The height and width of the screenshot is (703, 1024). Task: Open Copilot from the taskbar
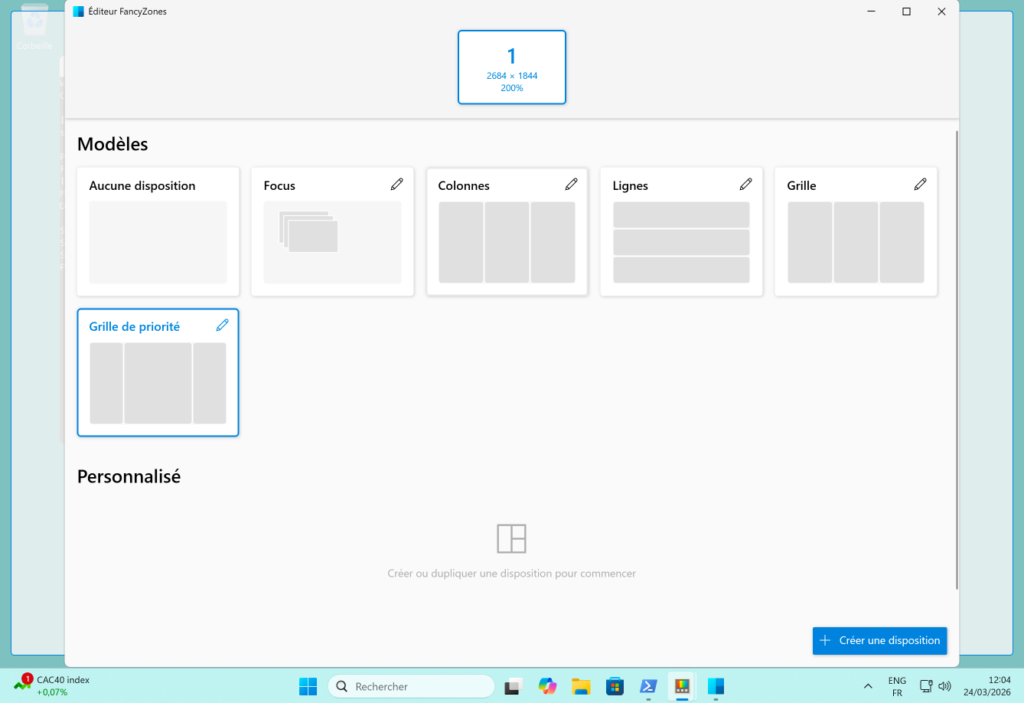pyautogui.click(x=547, y=686)
